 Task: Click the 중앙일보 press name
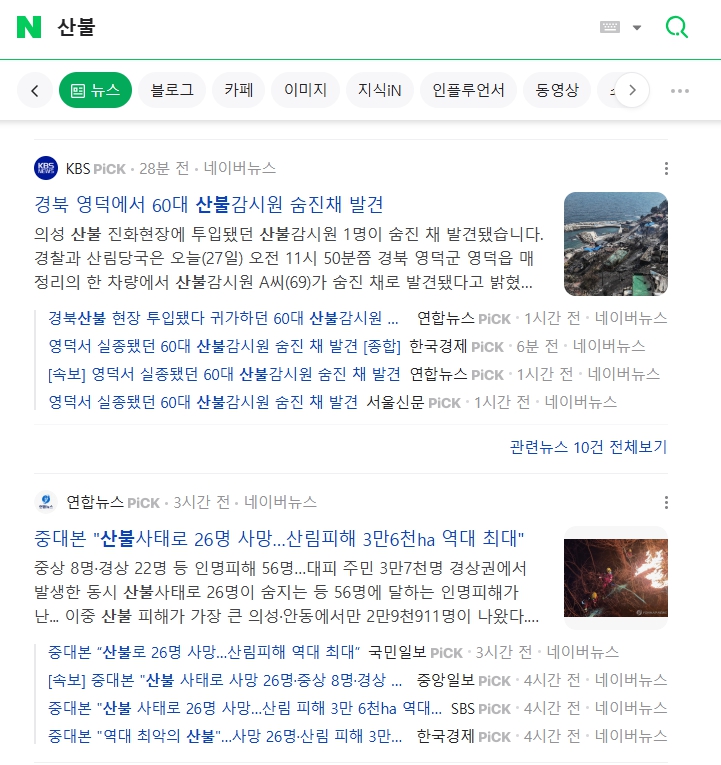[x=445, y=680]
